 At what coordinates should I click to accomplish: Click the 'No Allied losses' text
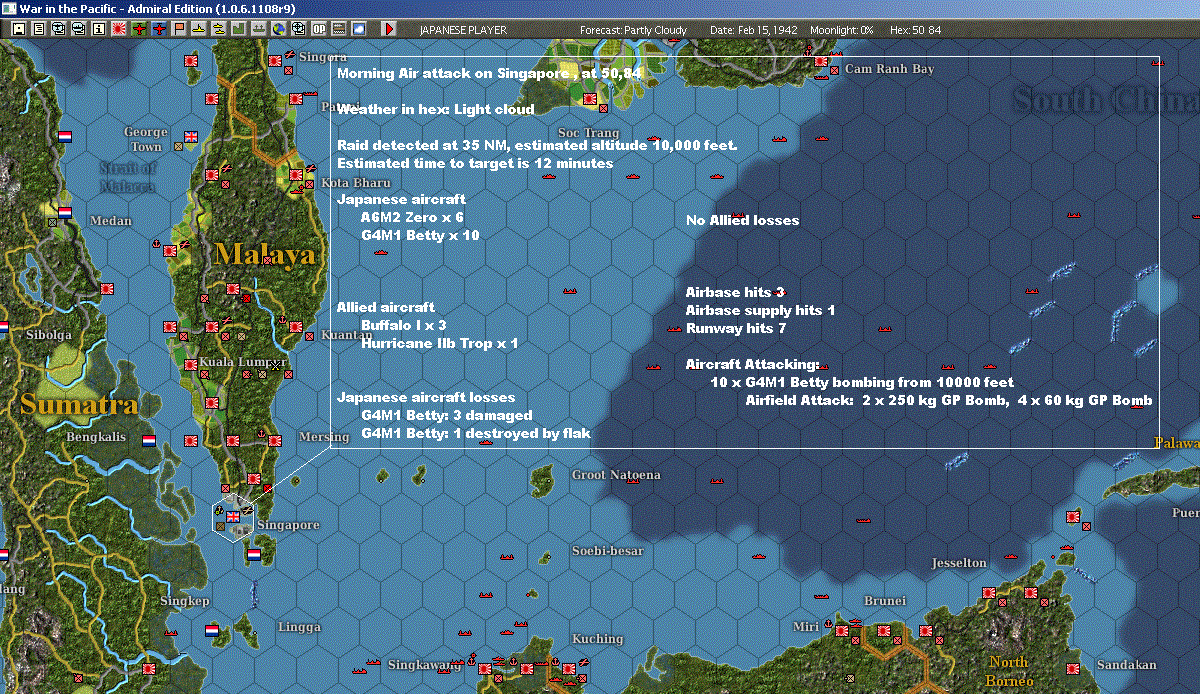click(742, 220)
